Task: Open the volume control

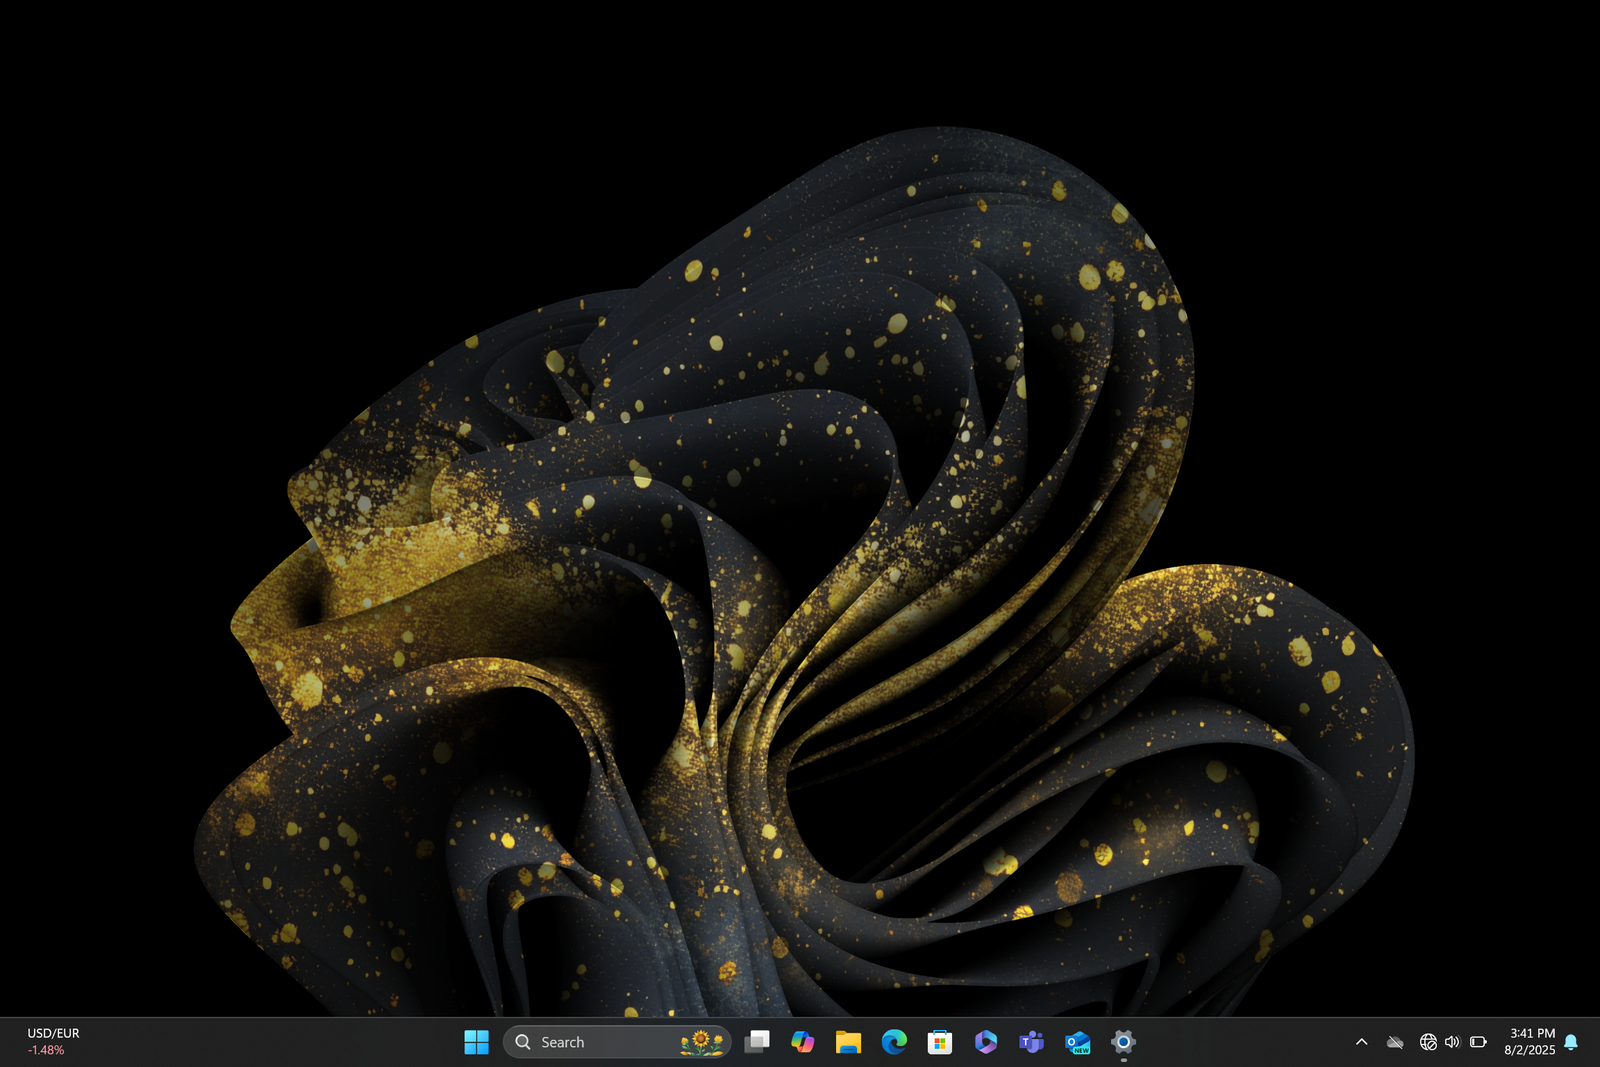Action: (x=1452, y=1041)
